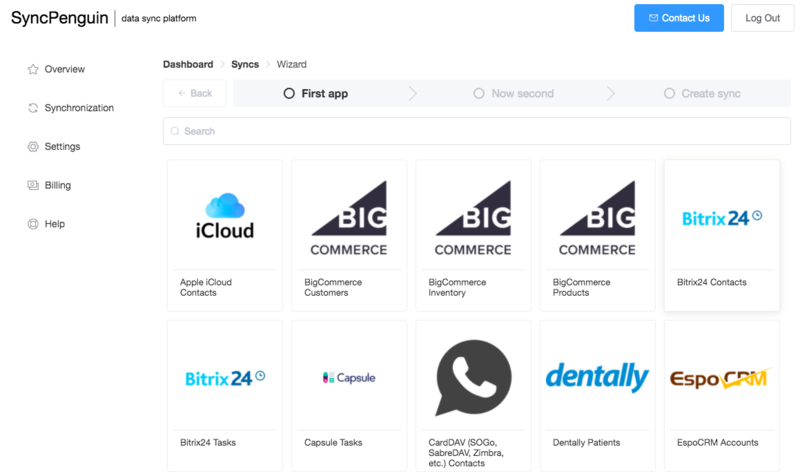Click the SyncPenguin logo text

click(60, 18)
